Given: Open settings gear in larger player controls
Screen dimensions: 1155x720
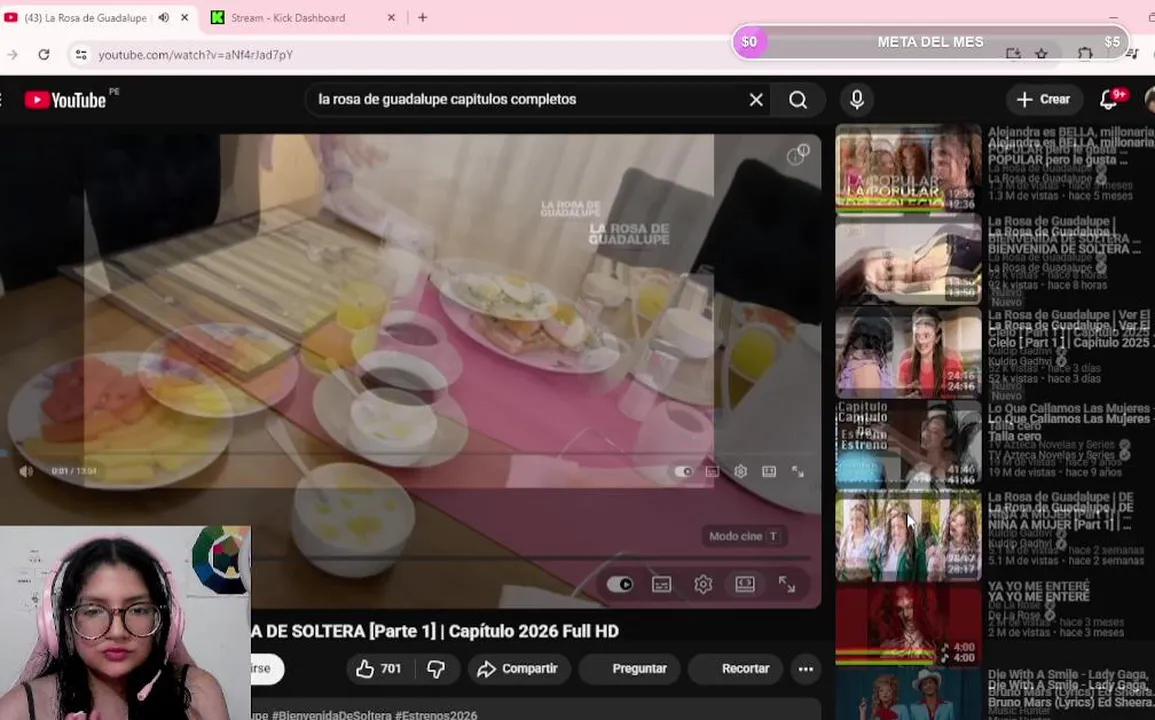Looking at the screenshot, I should pos(703,584).
